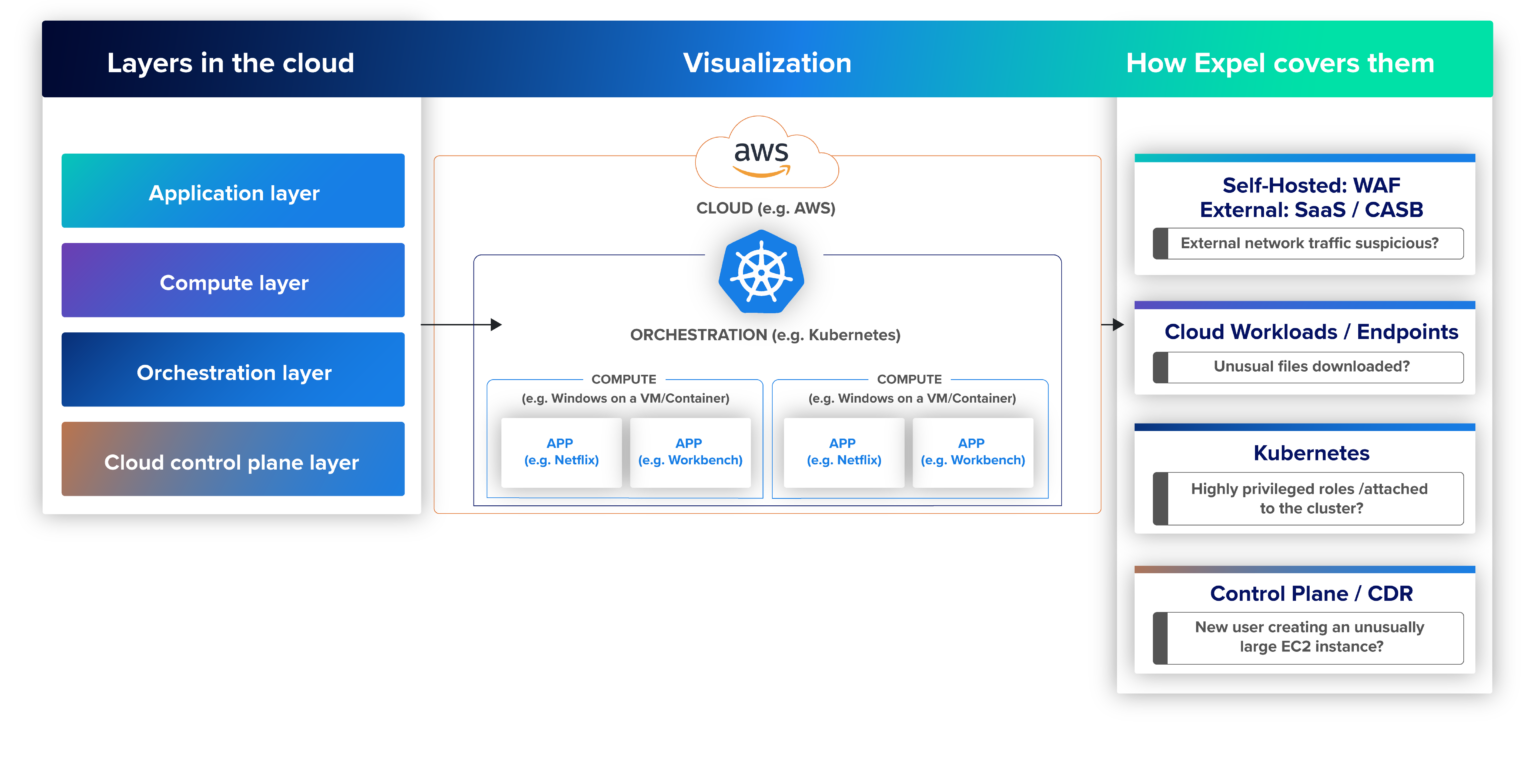Click the APP Netflix box in left compute group

[560, 451]
